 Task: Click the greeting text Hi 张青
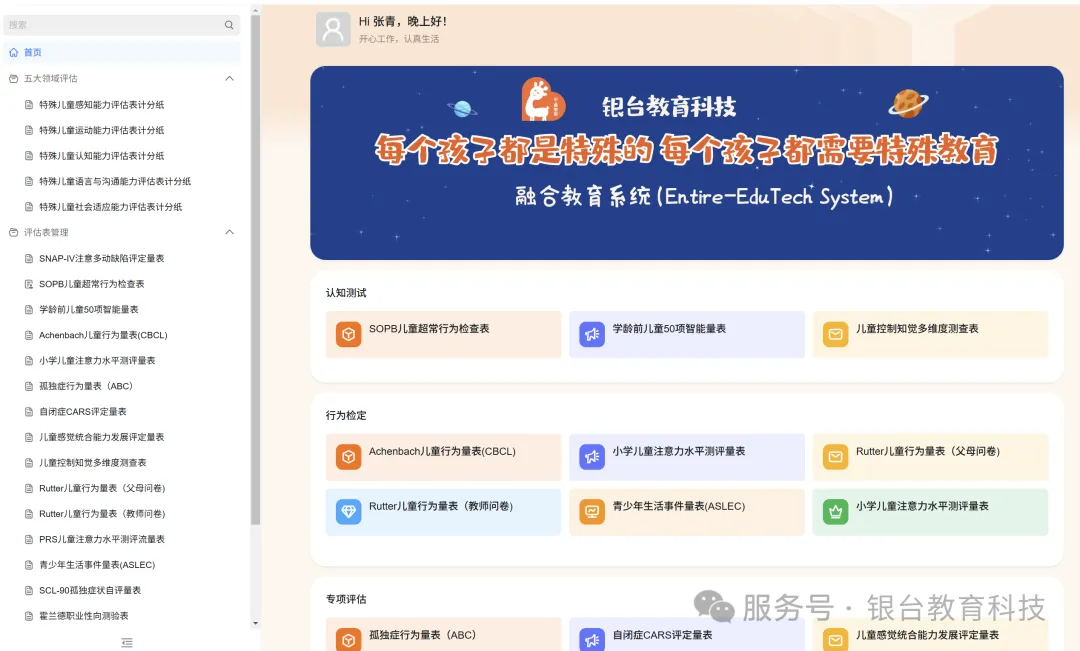403,21
